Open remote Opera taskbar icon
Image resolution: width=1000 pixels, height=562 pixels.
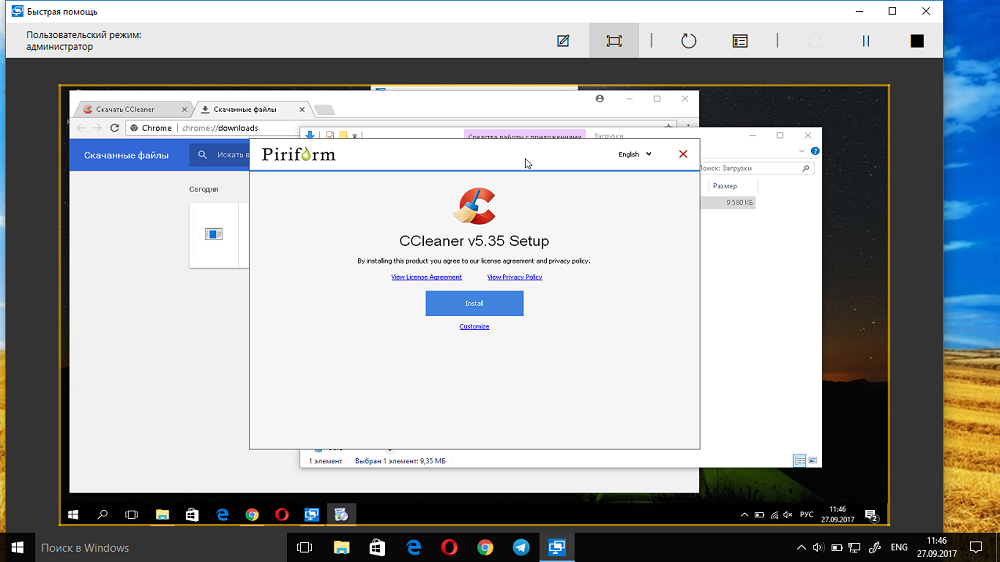pos(281,515)
